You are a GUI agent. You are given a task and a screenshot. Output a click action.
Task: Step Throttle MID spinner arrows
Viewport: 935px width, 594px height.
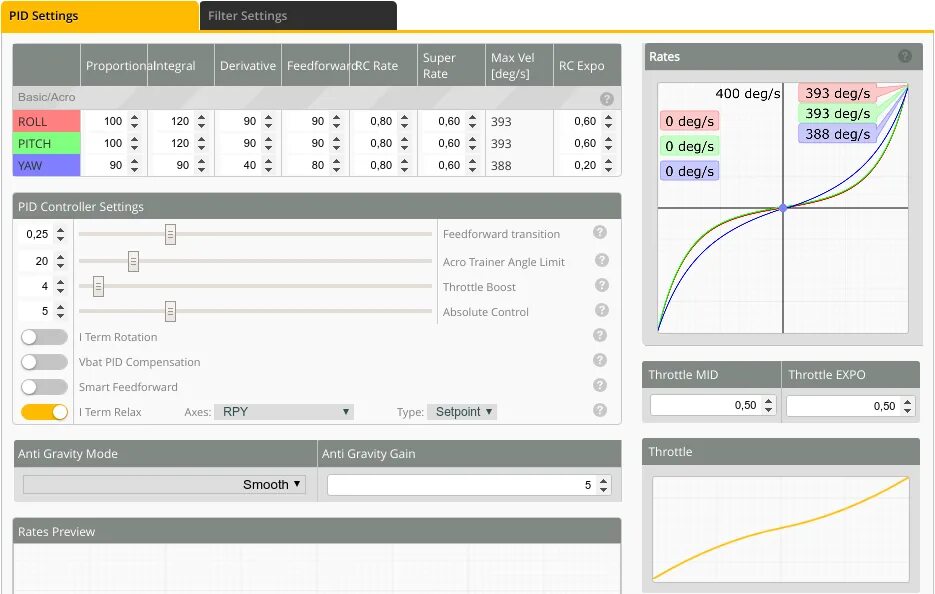point(769,406)
